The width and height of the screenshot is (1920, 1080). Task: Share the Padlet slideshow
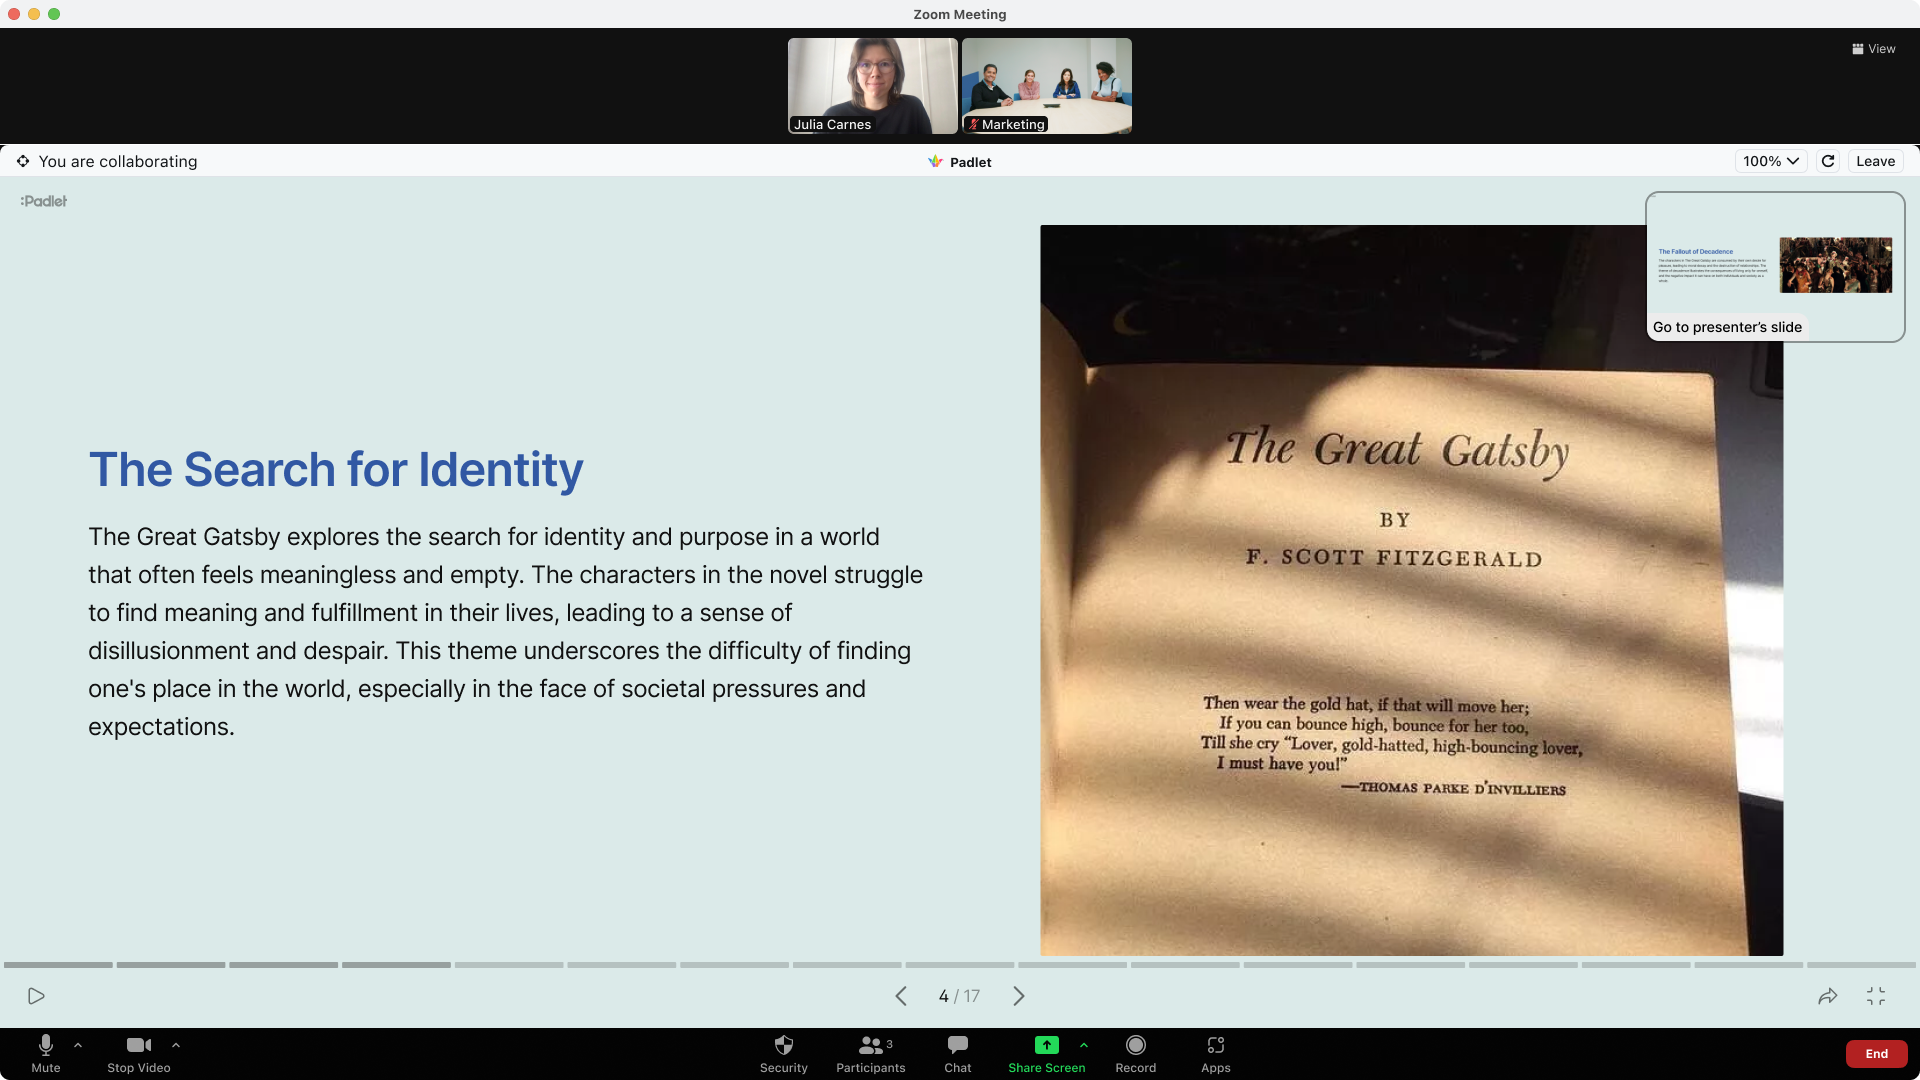[1828, 996]
